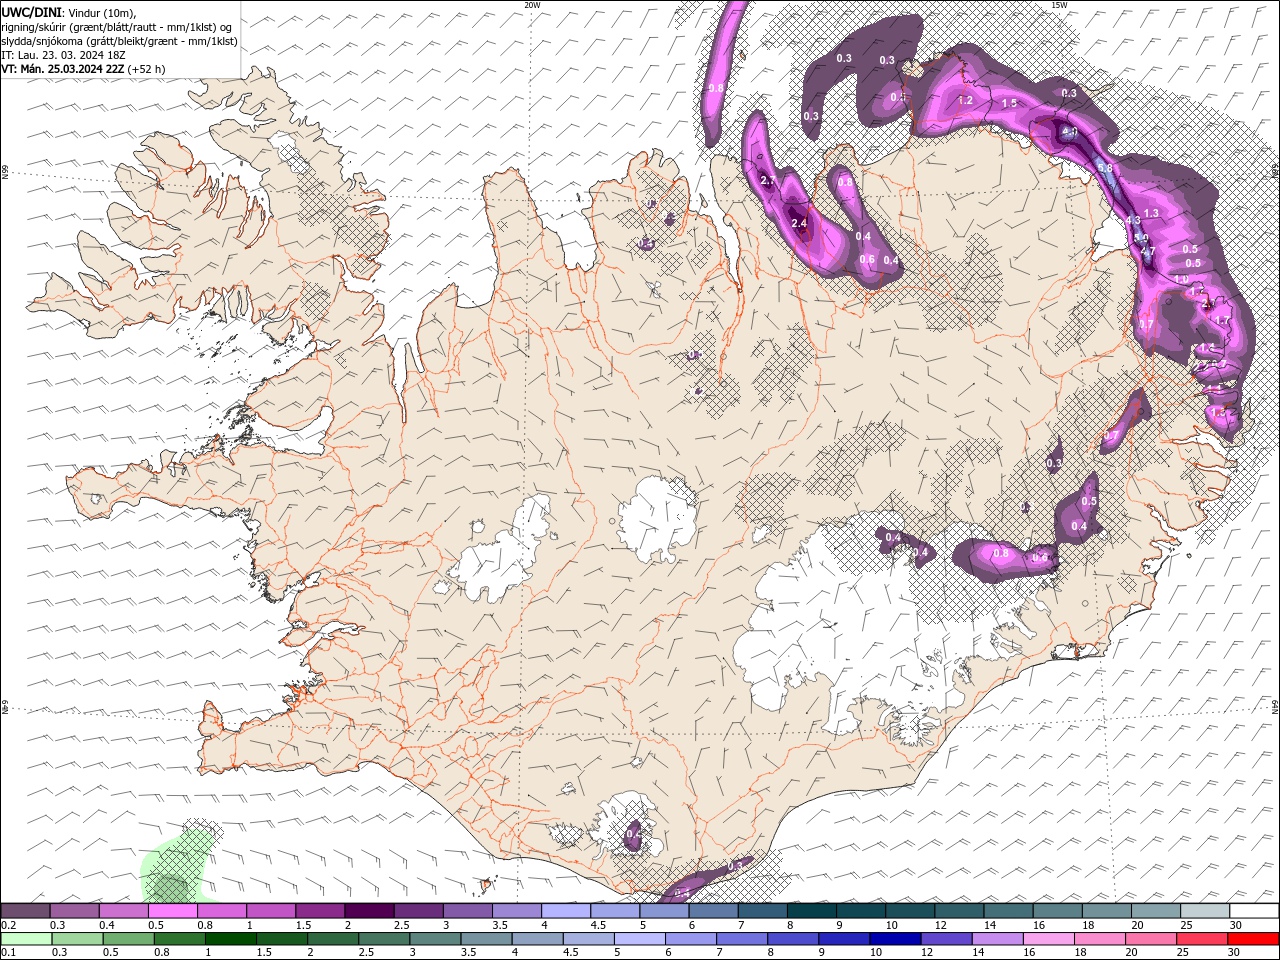
Task: Select the white swatch above 30 on snow scale
Action: click(1255, 911)
